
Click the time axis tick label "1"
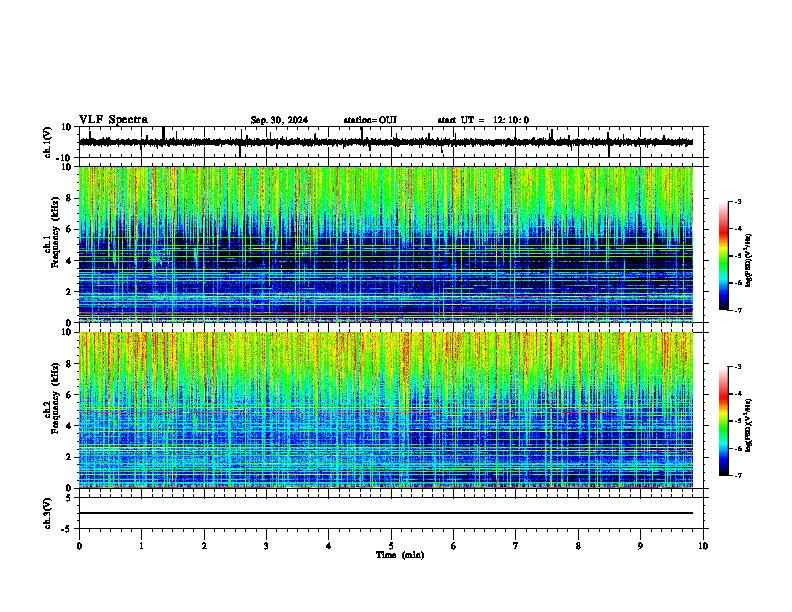(141, 546)
